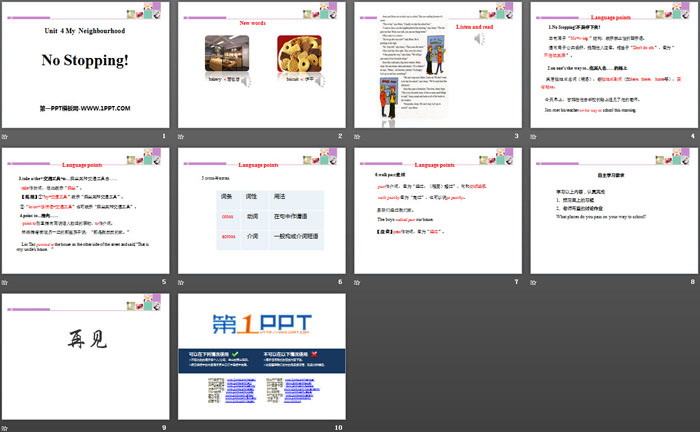Click slide number 7 label
Image resolution: width=700 pixels, height=432 pixels.
click(x=517, y=282)
